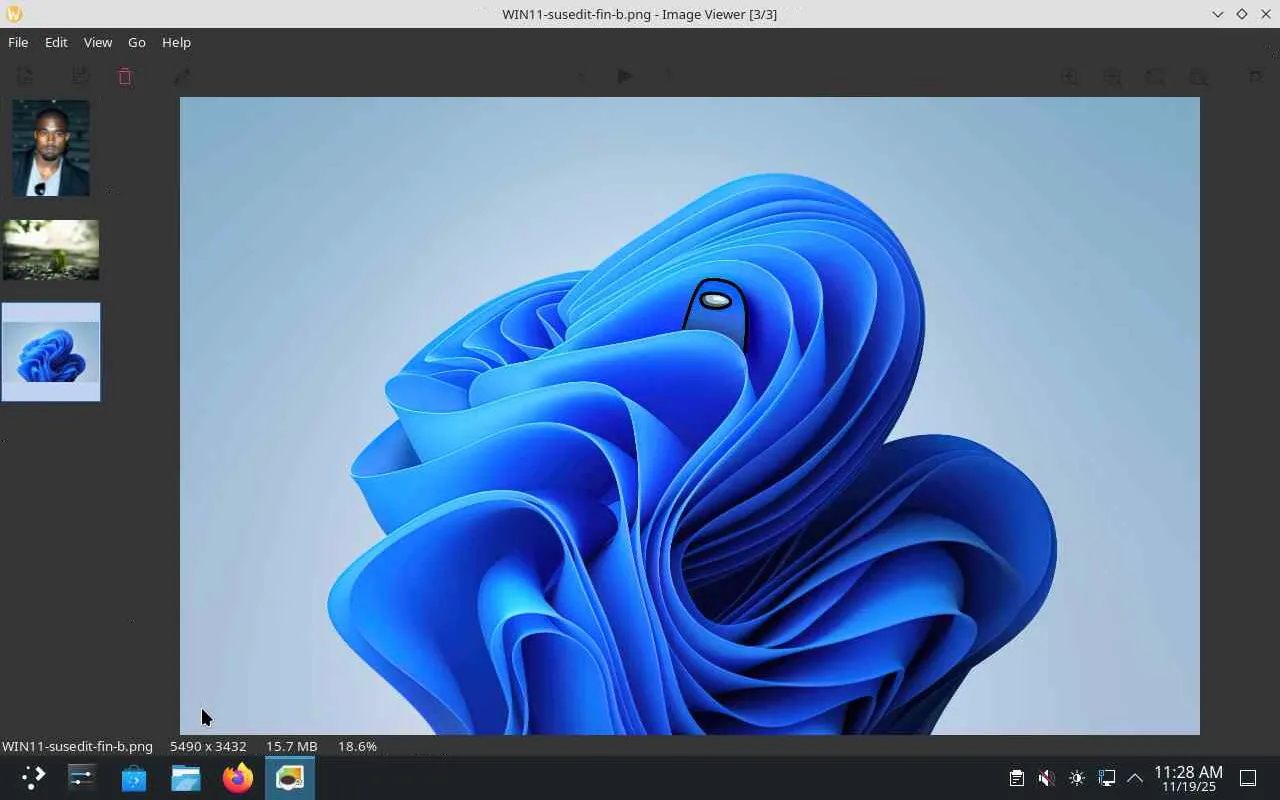Click the Zoom Out toolbar icon

[x=1111, y=76]
